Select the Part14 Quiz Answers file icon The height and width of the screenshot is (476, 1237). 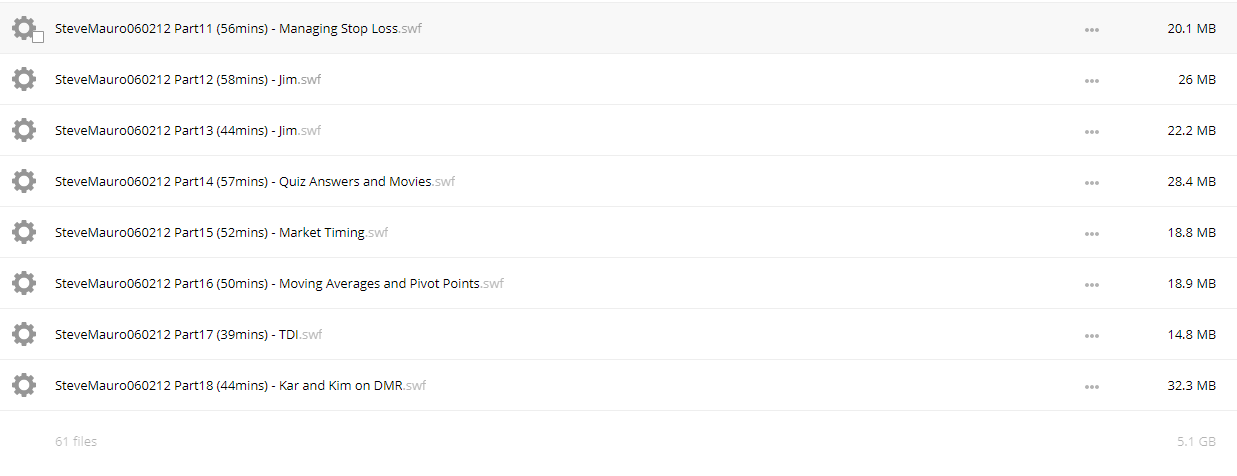tap(24, 181)
